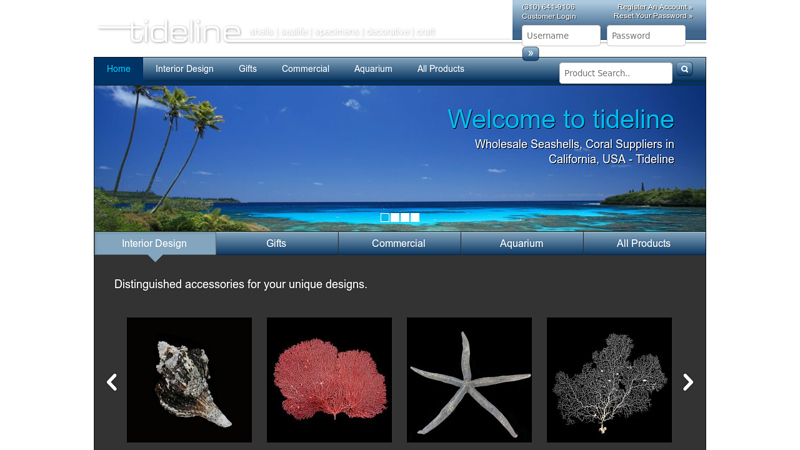Click the product search magnifier button
Screen dimensions: 800x450
(684, 69)
